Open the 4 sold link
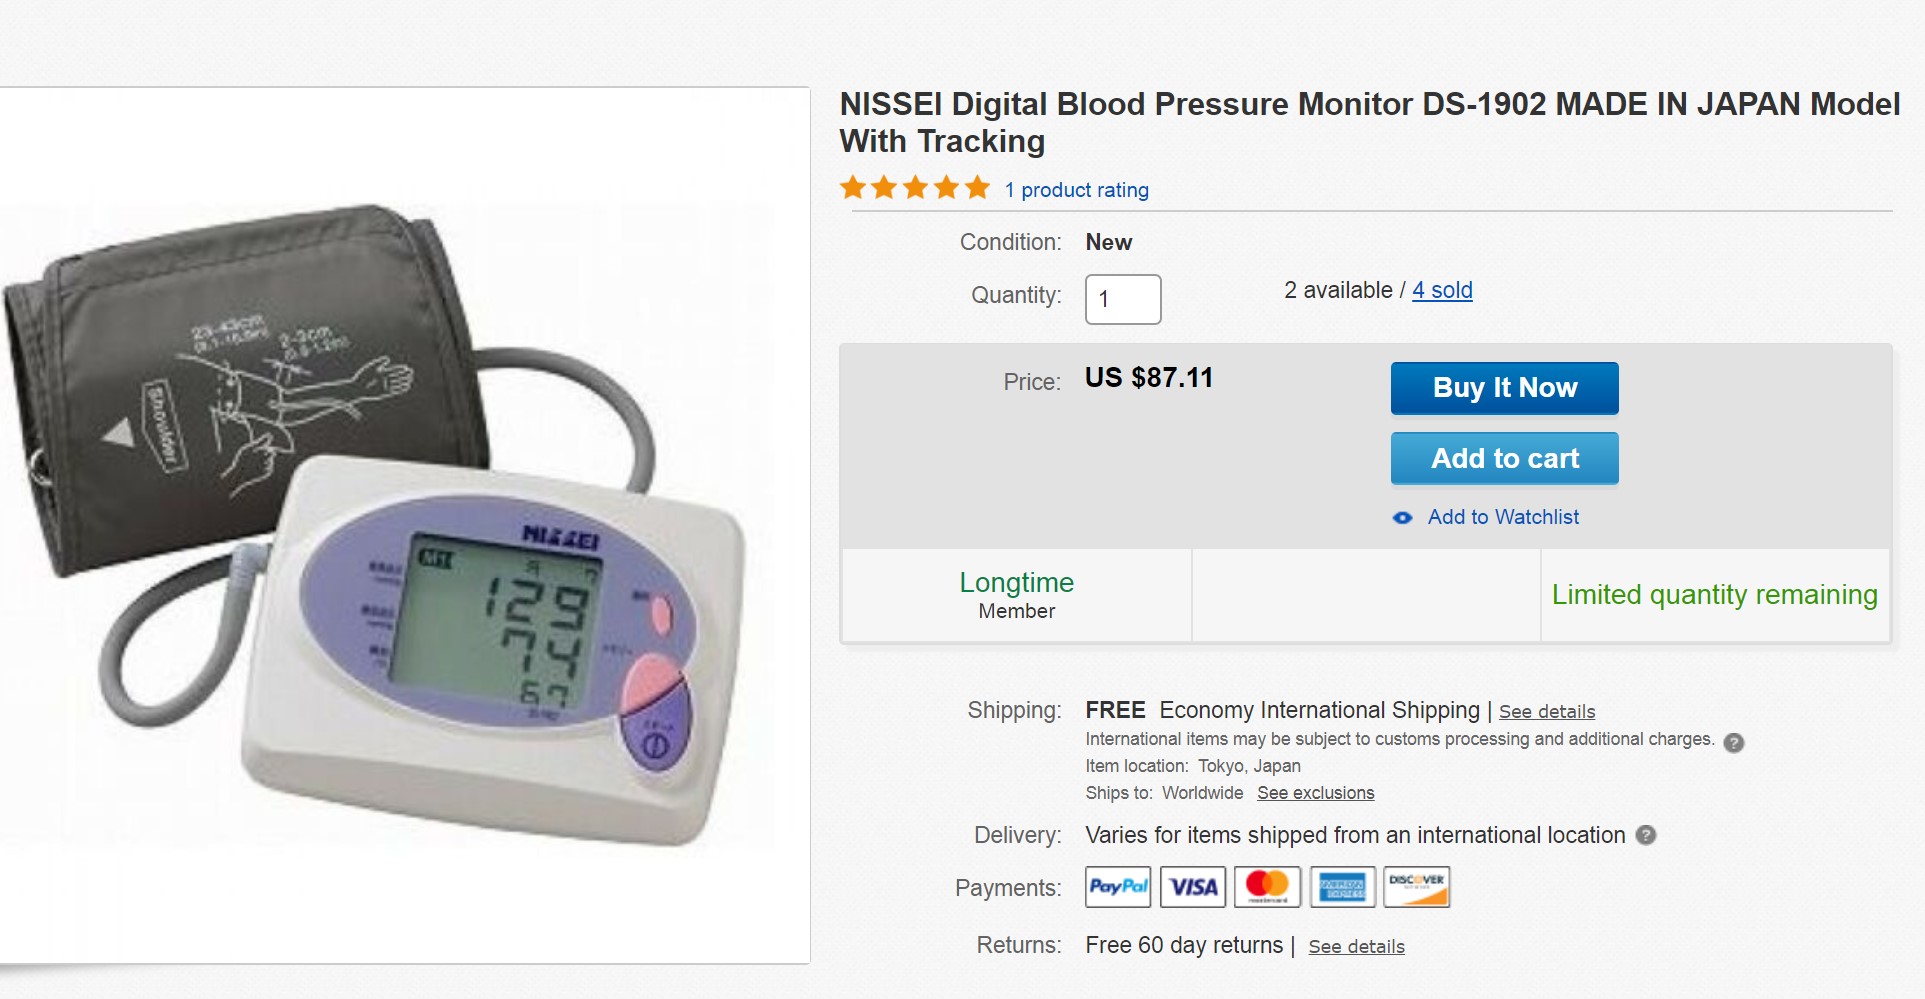The height and width of the screenshot is (999, 1925). point(1442,290)
